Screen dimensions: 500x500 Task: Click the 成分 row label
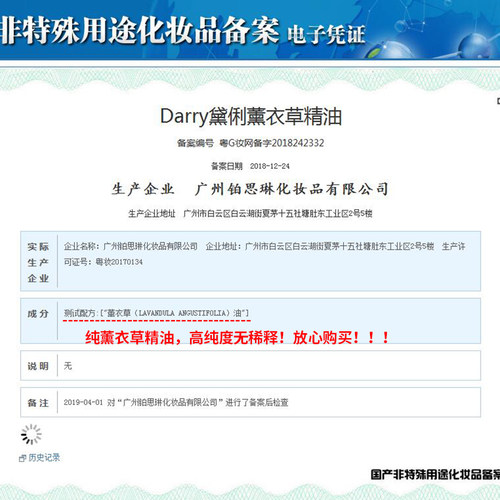[38, 314]
